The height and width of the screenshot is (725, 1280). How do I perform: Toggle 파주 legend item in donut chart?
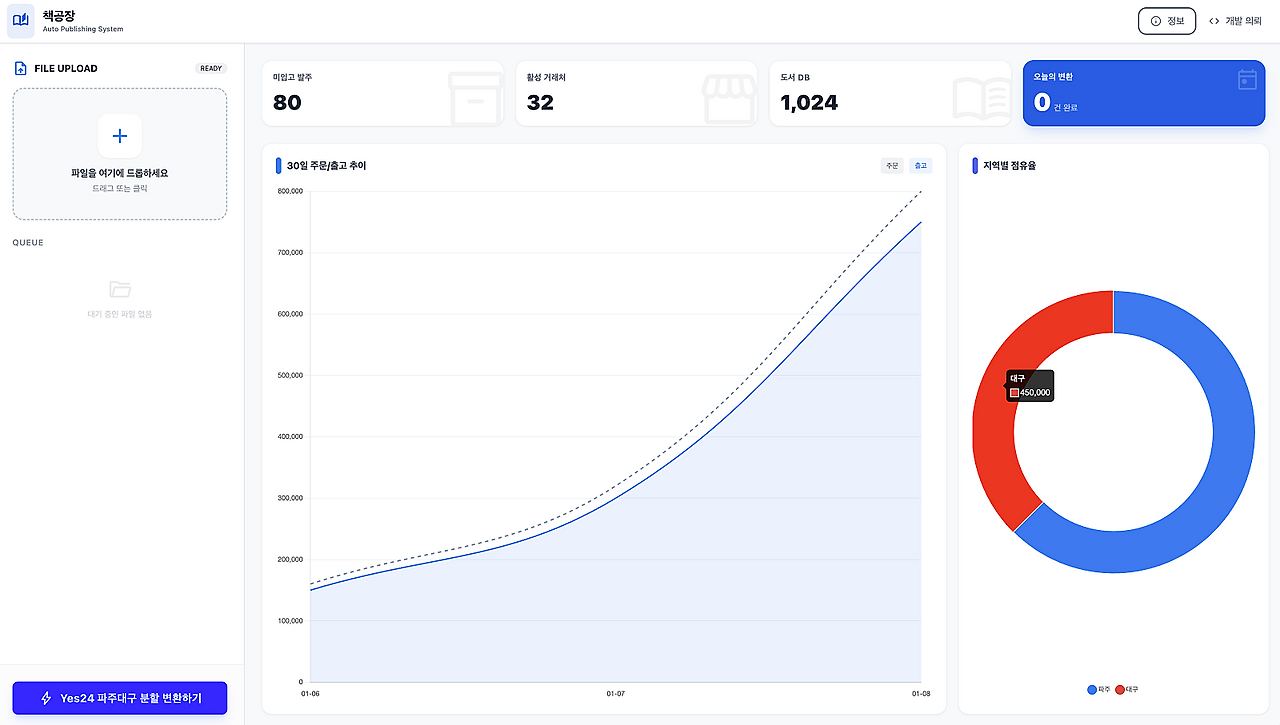click(x=1098, y=690)
